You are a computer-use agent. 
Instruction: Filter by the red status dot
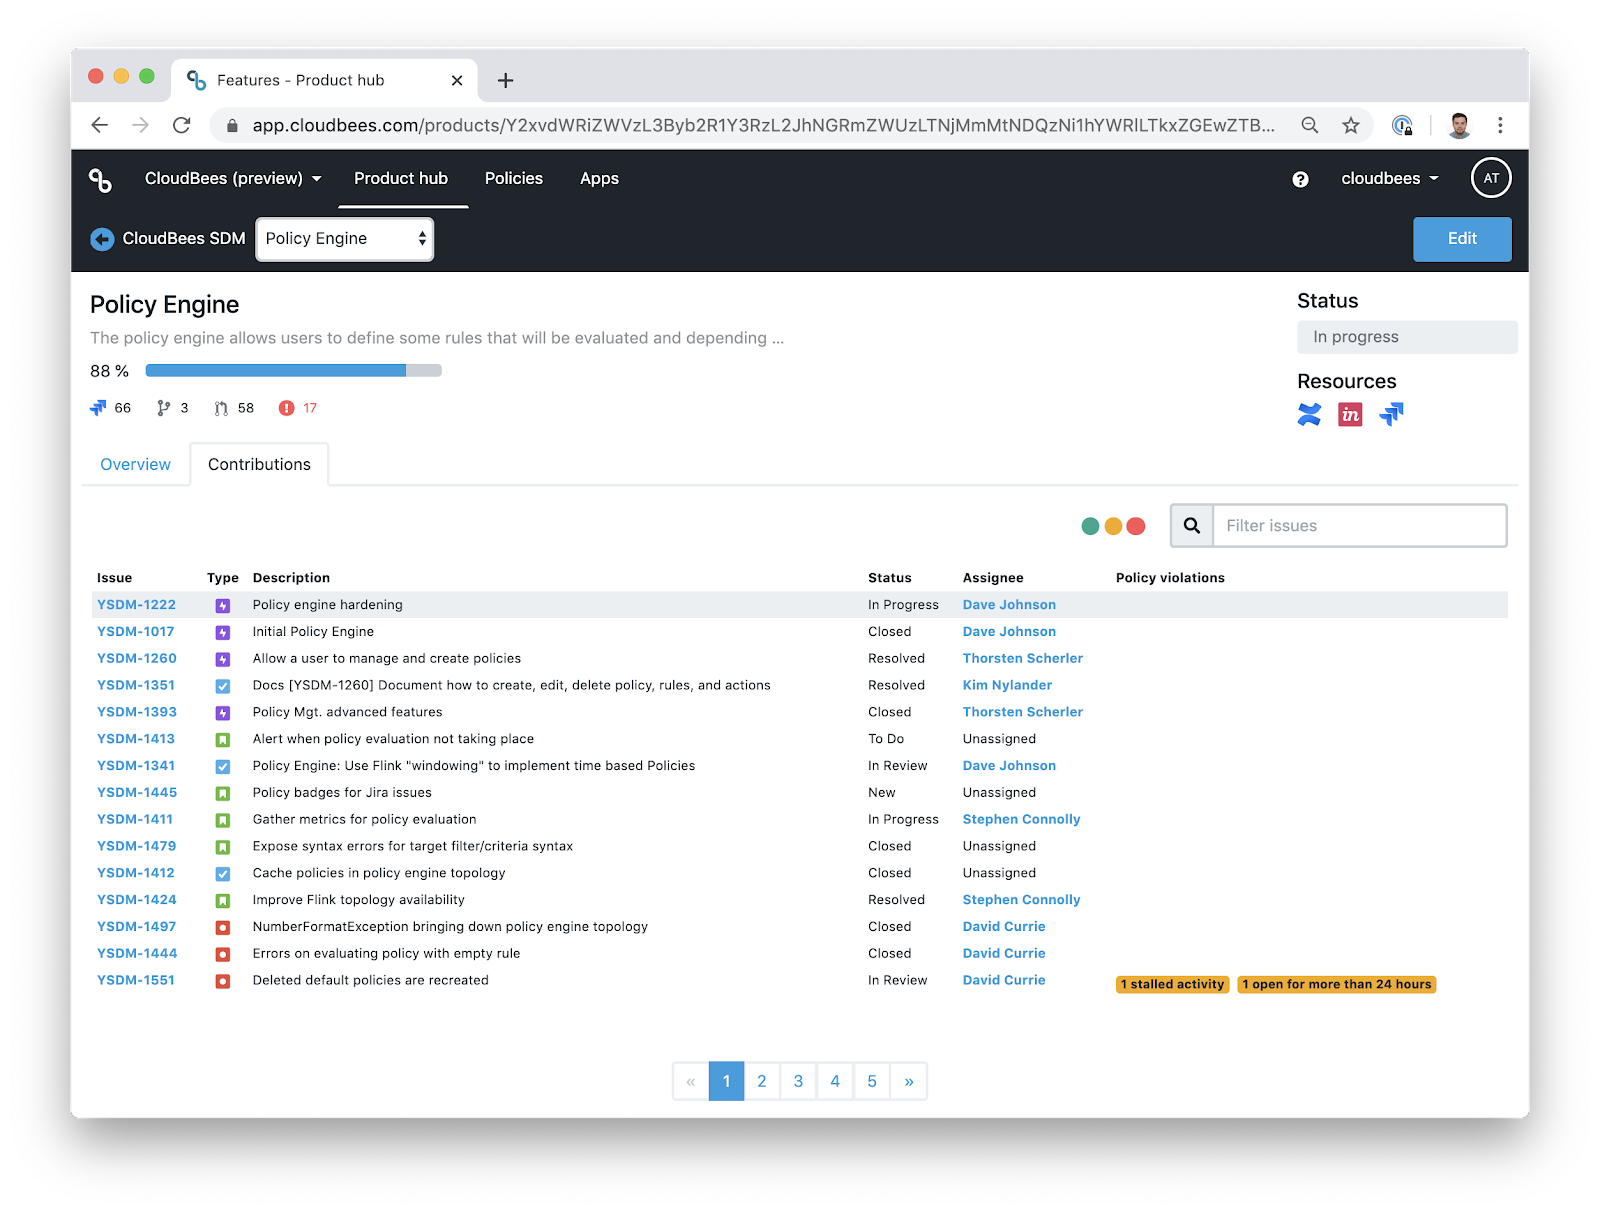click(1136, 526)
